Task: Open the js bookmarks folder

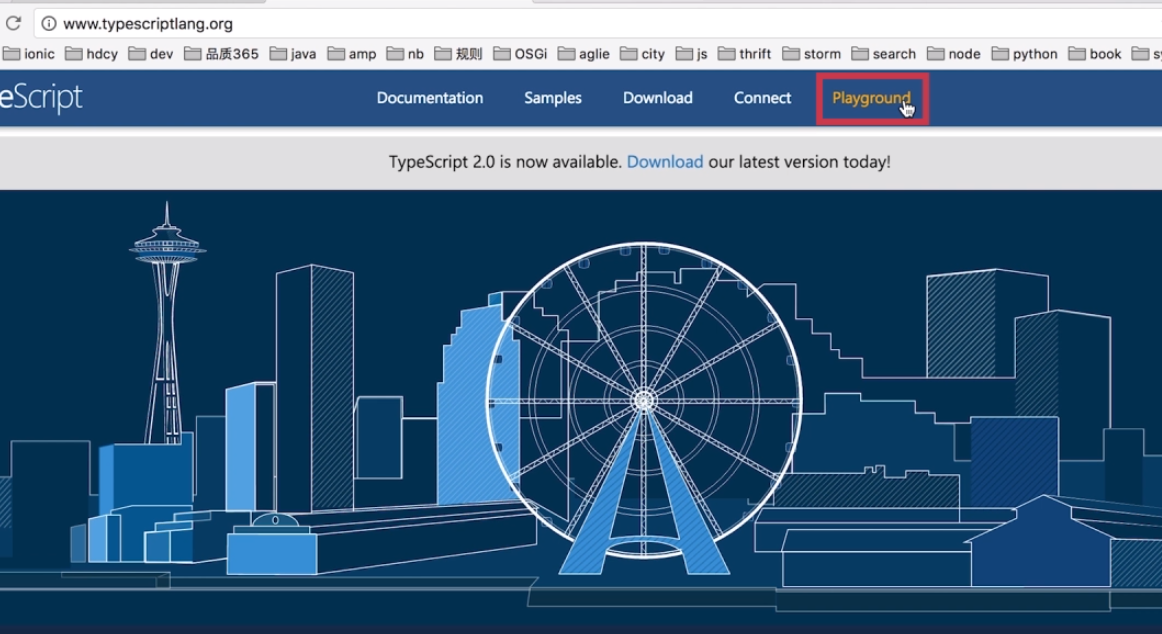Action: pos(691,54)
